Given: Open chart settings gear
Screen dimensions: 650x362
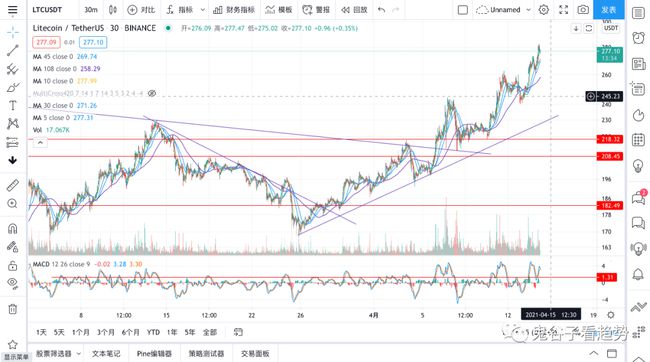Looking at the screenshot, I should click(543, 10).
